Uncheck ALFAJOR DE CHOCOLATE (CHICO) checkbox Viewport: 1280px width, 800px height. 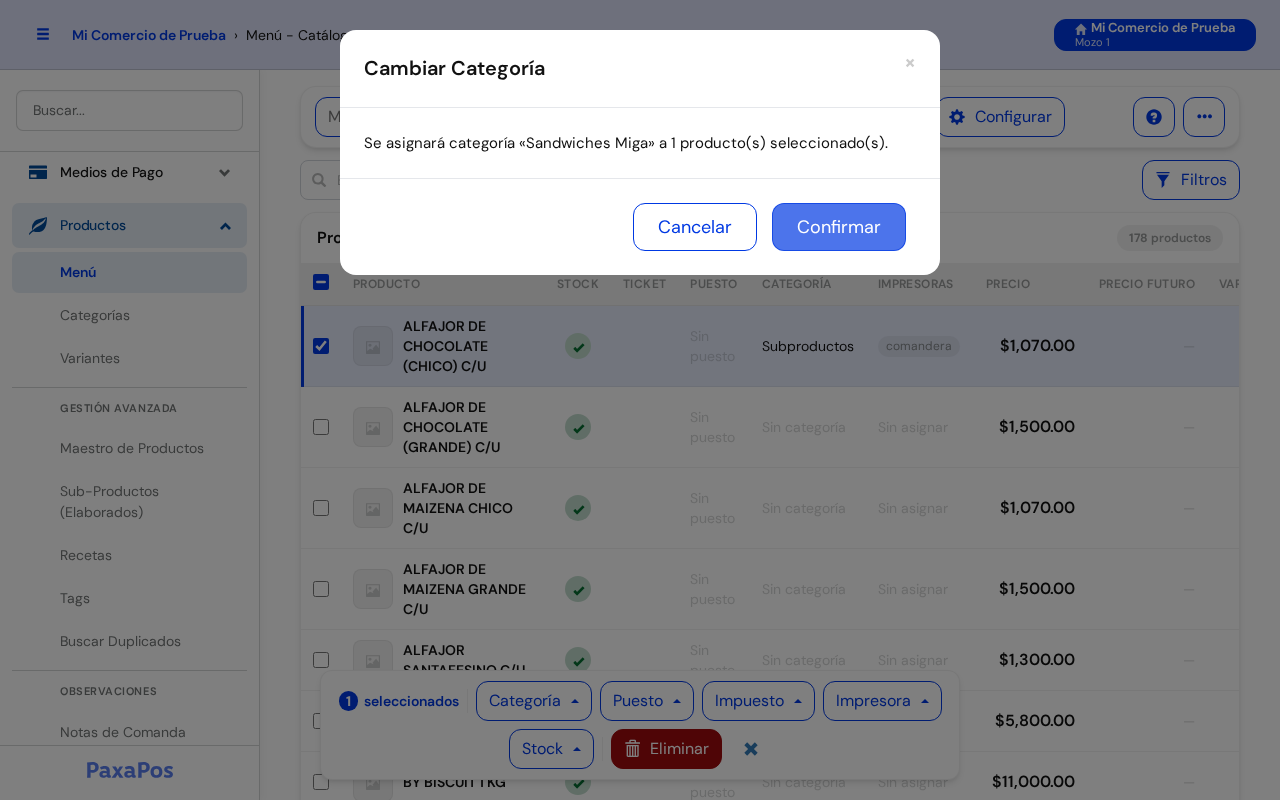(321, 346)
